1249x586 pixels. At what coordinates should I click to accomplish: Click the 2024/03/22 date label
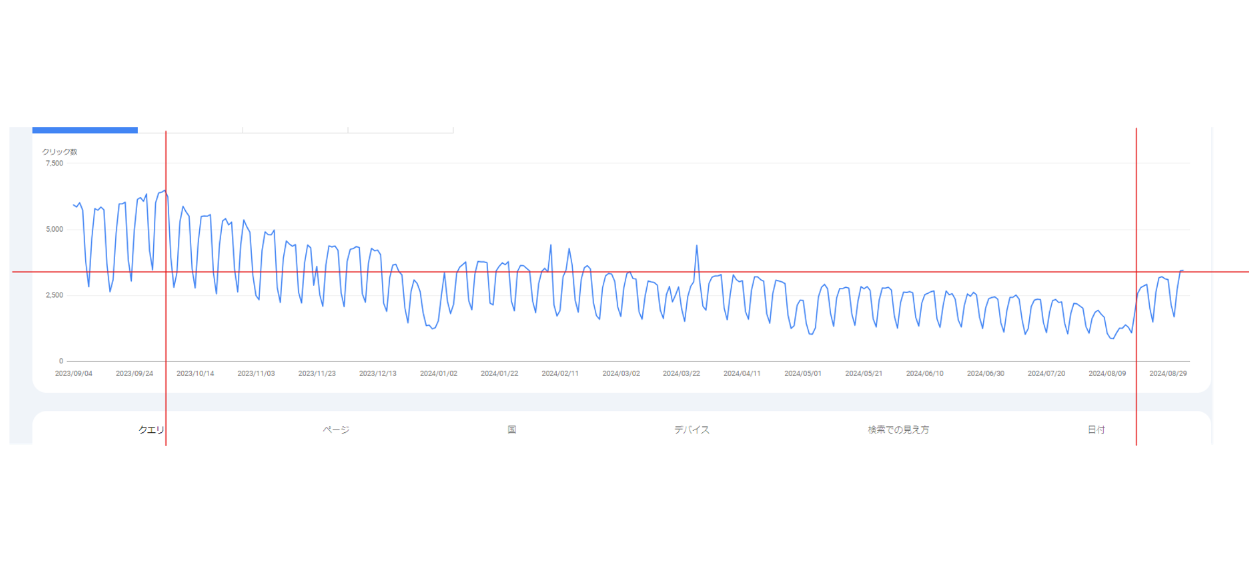tap(682, 373)
